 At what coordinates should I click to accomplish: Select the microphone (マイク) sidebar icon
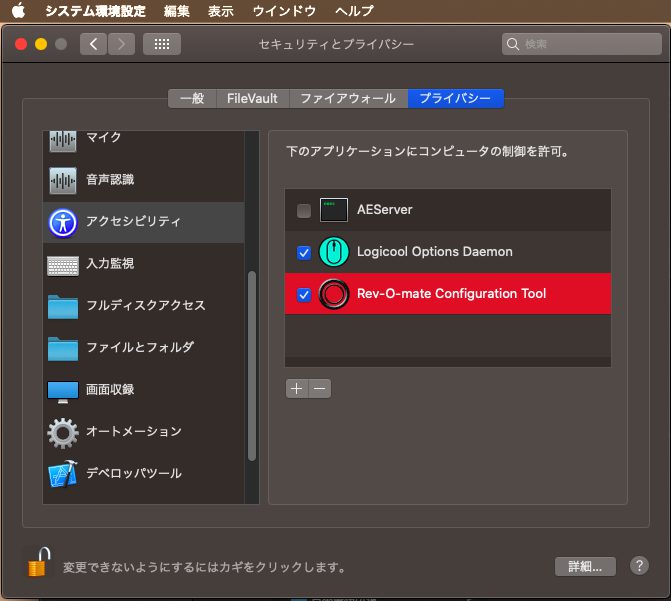[x=63, y=140]
